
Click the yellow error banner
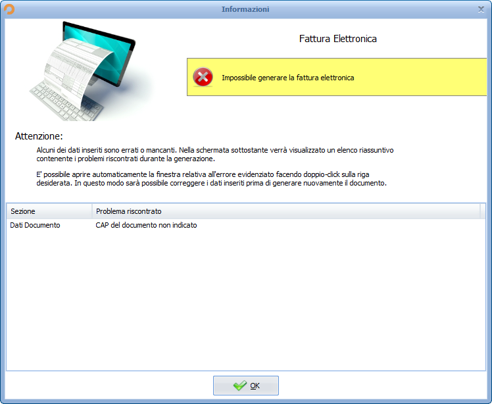337,77
